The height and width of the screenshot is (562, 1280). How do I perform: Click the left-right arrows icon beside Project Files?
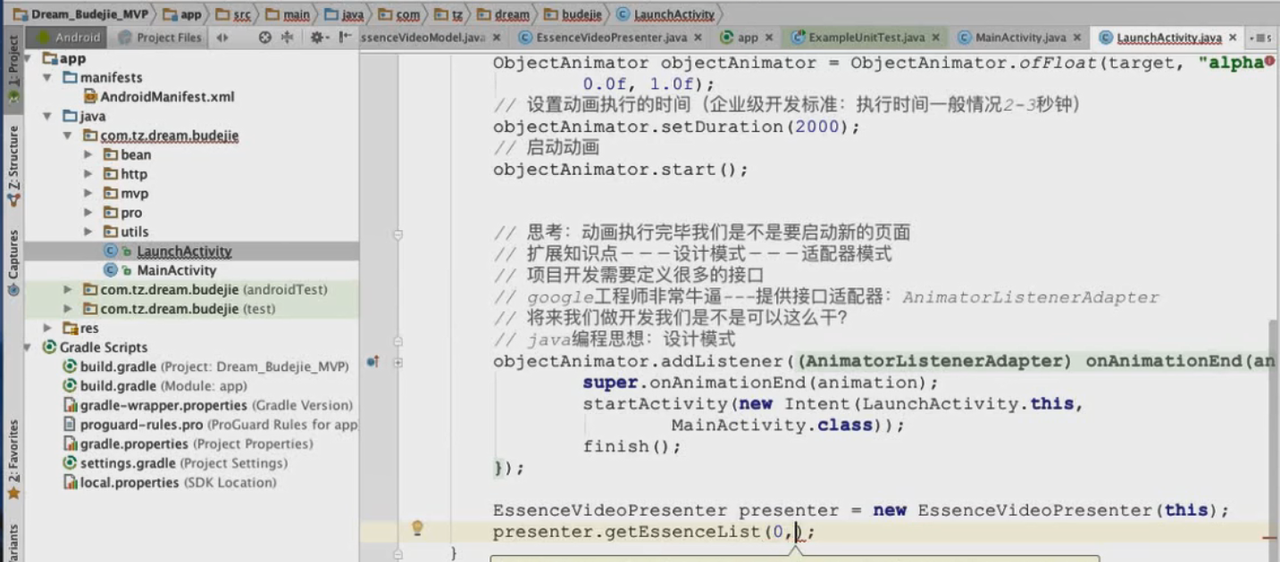click(222, 37)
